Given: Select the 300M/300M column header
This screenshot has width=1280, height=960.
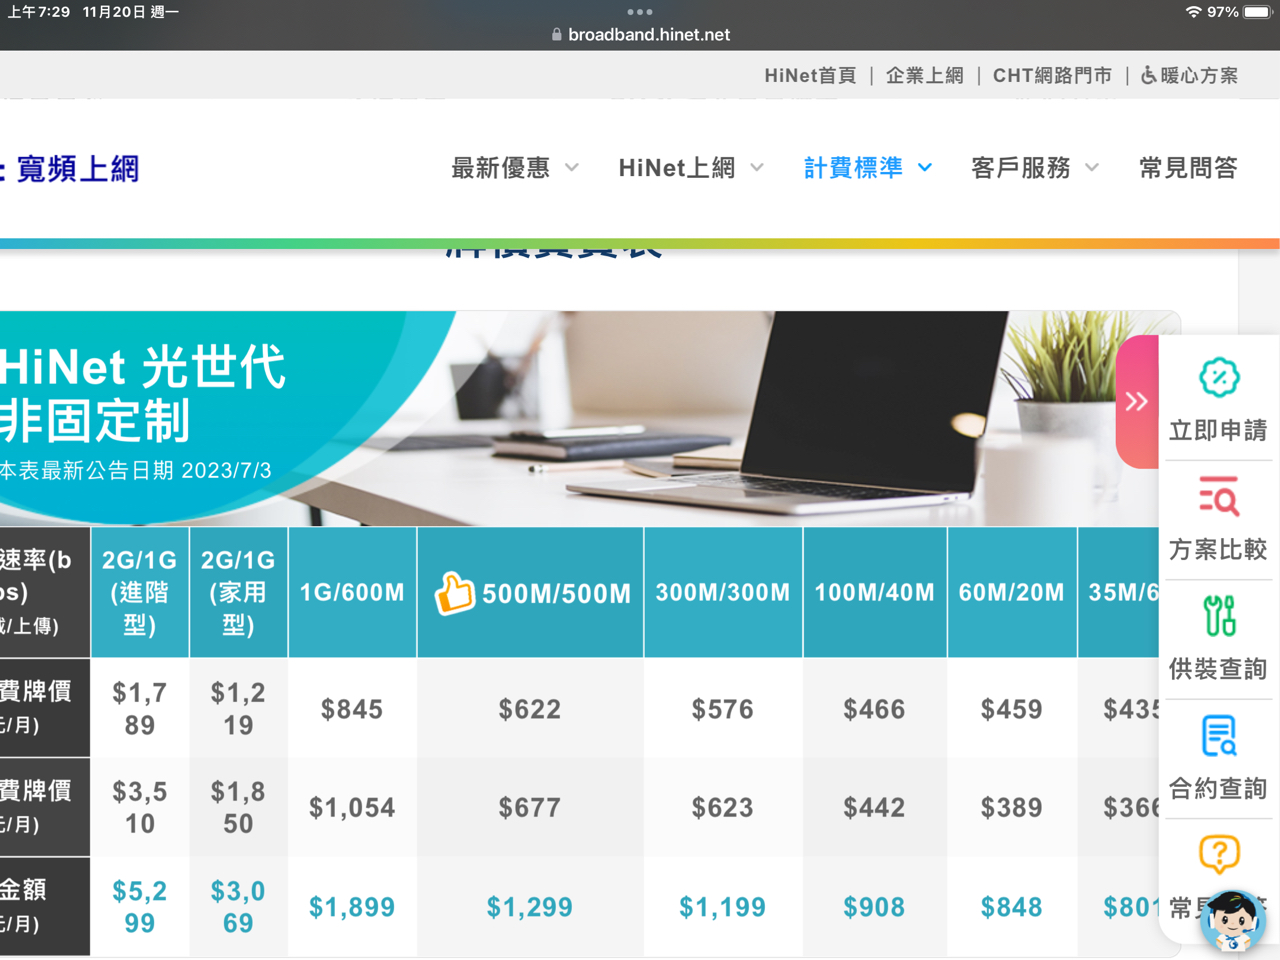Looking at the screenshot, I should point(723,593).
